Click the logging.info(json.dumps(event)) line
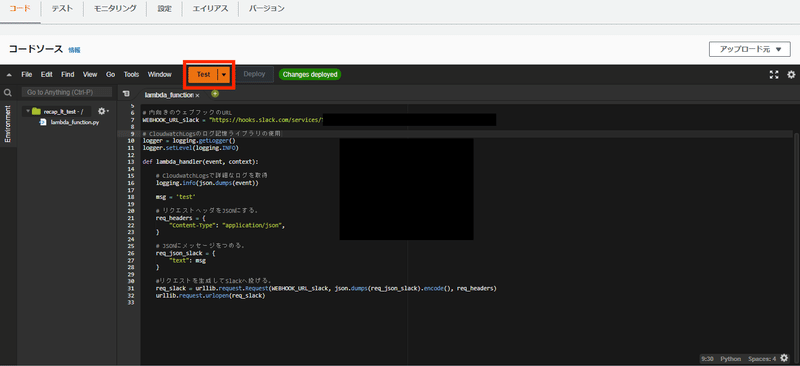800x366 pixels. click(207, 183)
